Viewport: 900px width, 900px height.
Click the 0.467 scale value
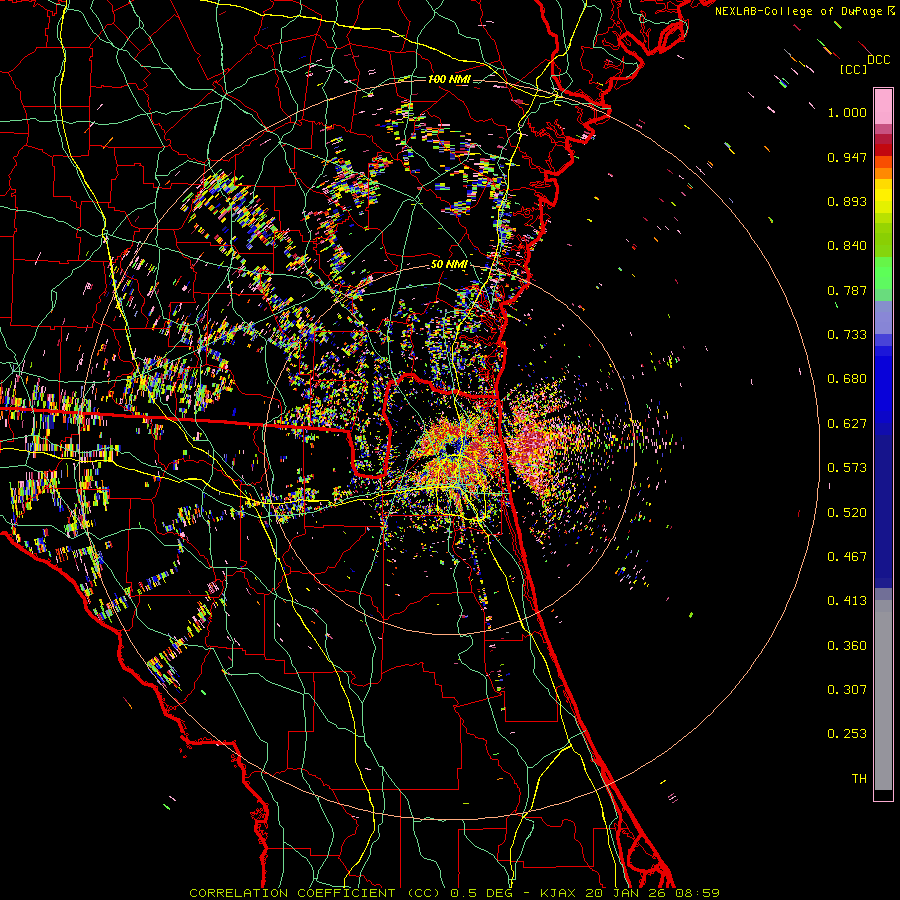click(x=847, y=557)
